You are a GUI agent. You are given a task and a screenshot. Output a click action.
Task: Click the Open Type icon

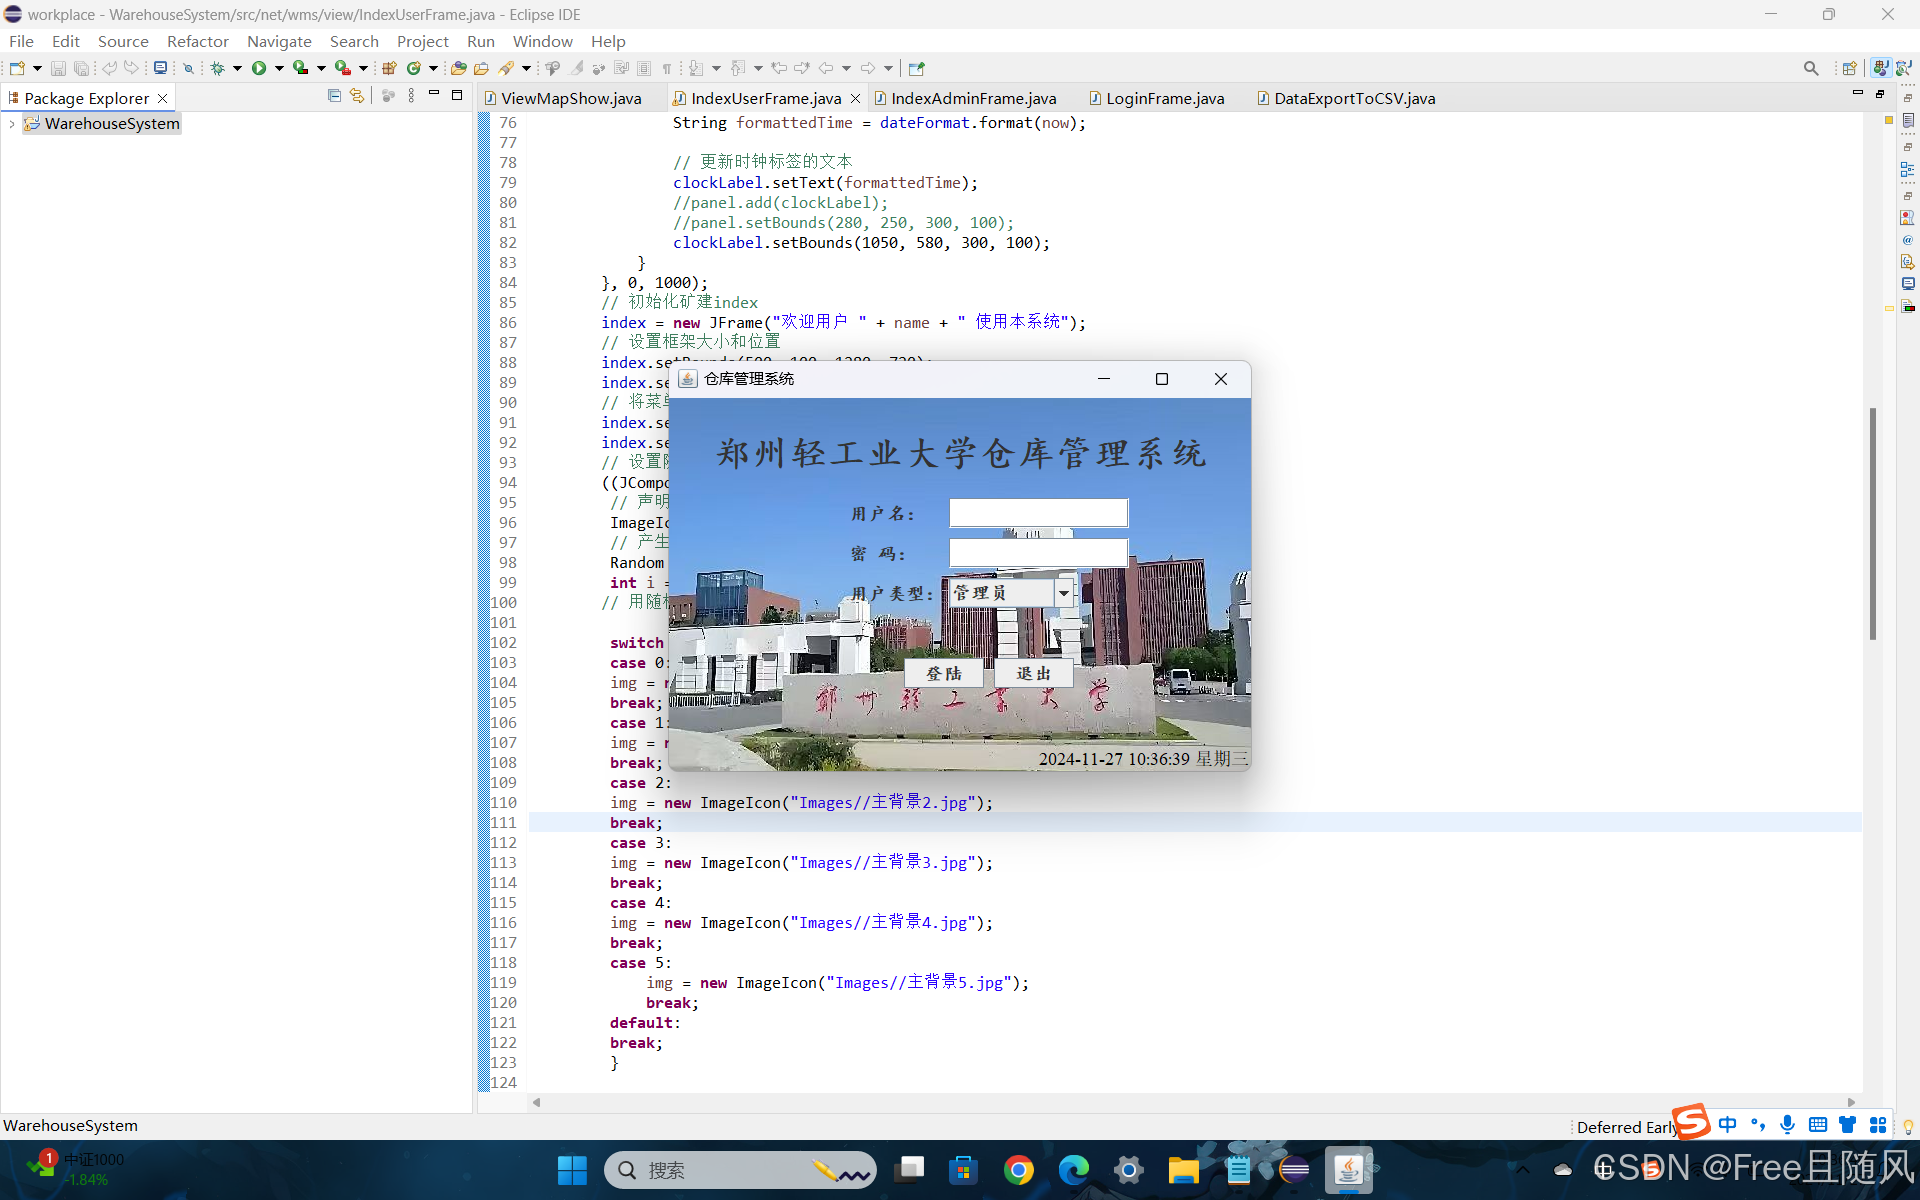click(x=459, y=68)
